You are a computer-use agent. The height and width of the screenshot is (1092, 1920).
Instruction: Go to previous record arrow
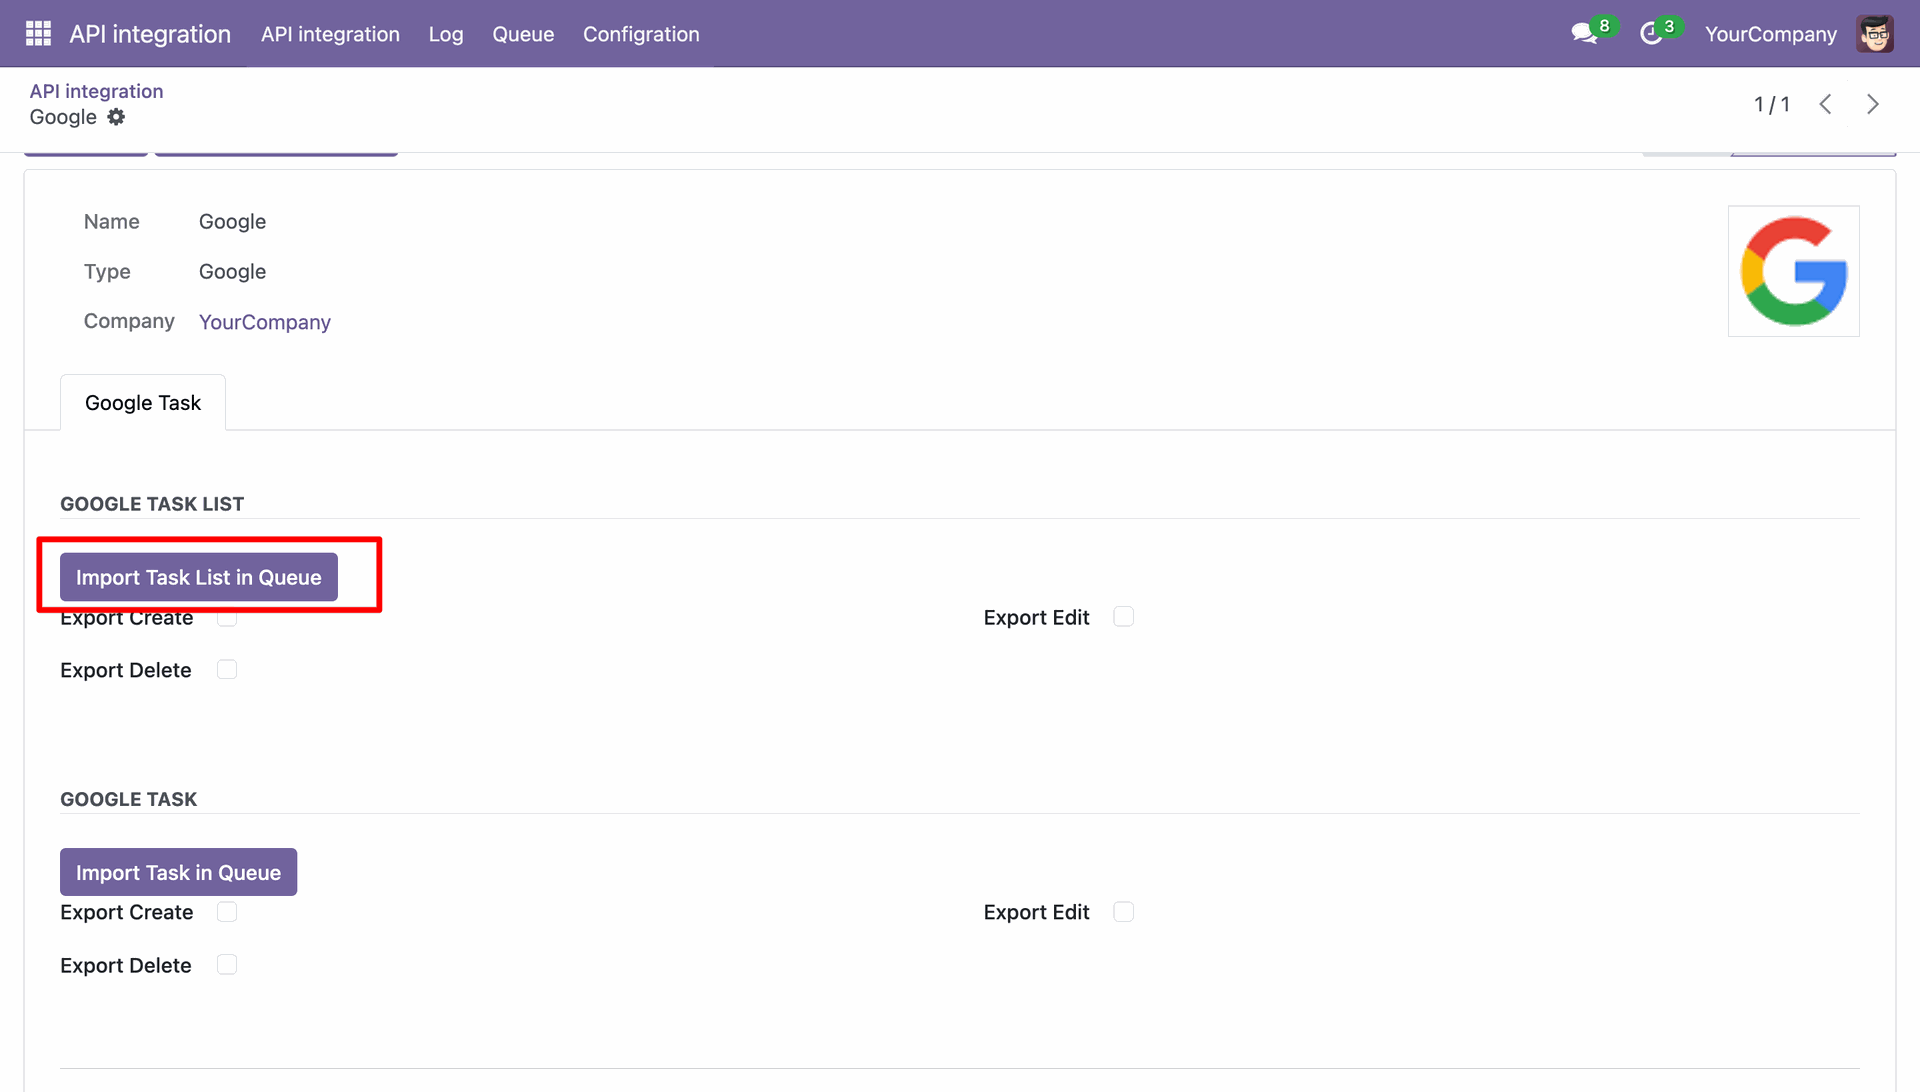[x=1826, y=104]
